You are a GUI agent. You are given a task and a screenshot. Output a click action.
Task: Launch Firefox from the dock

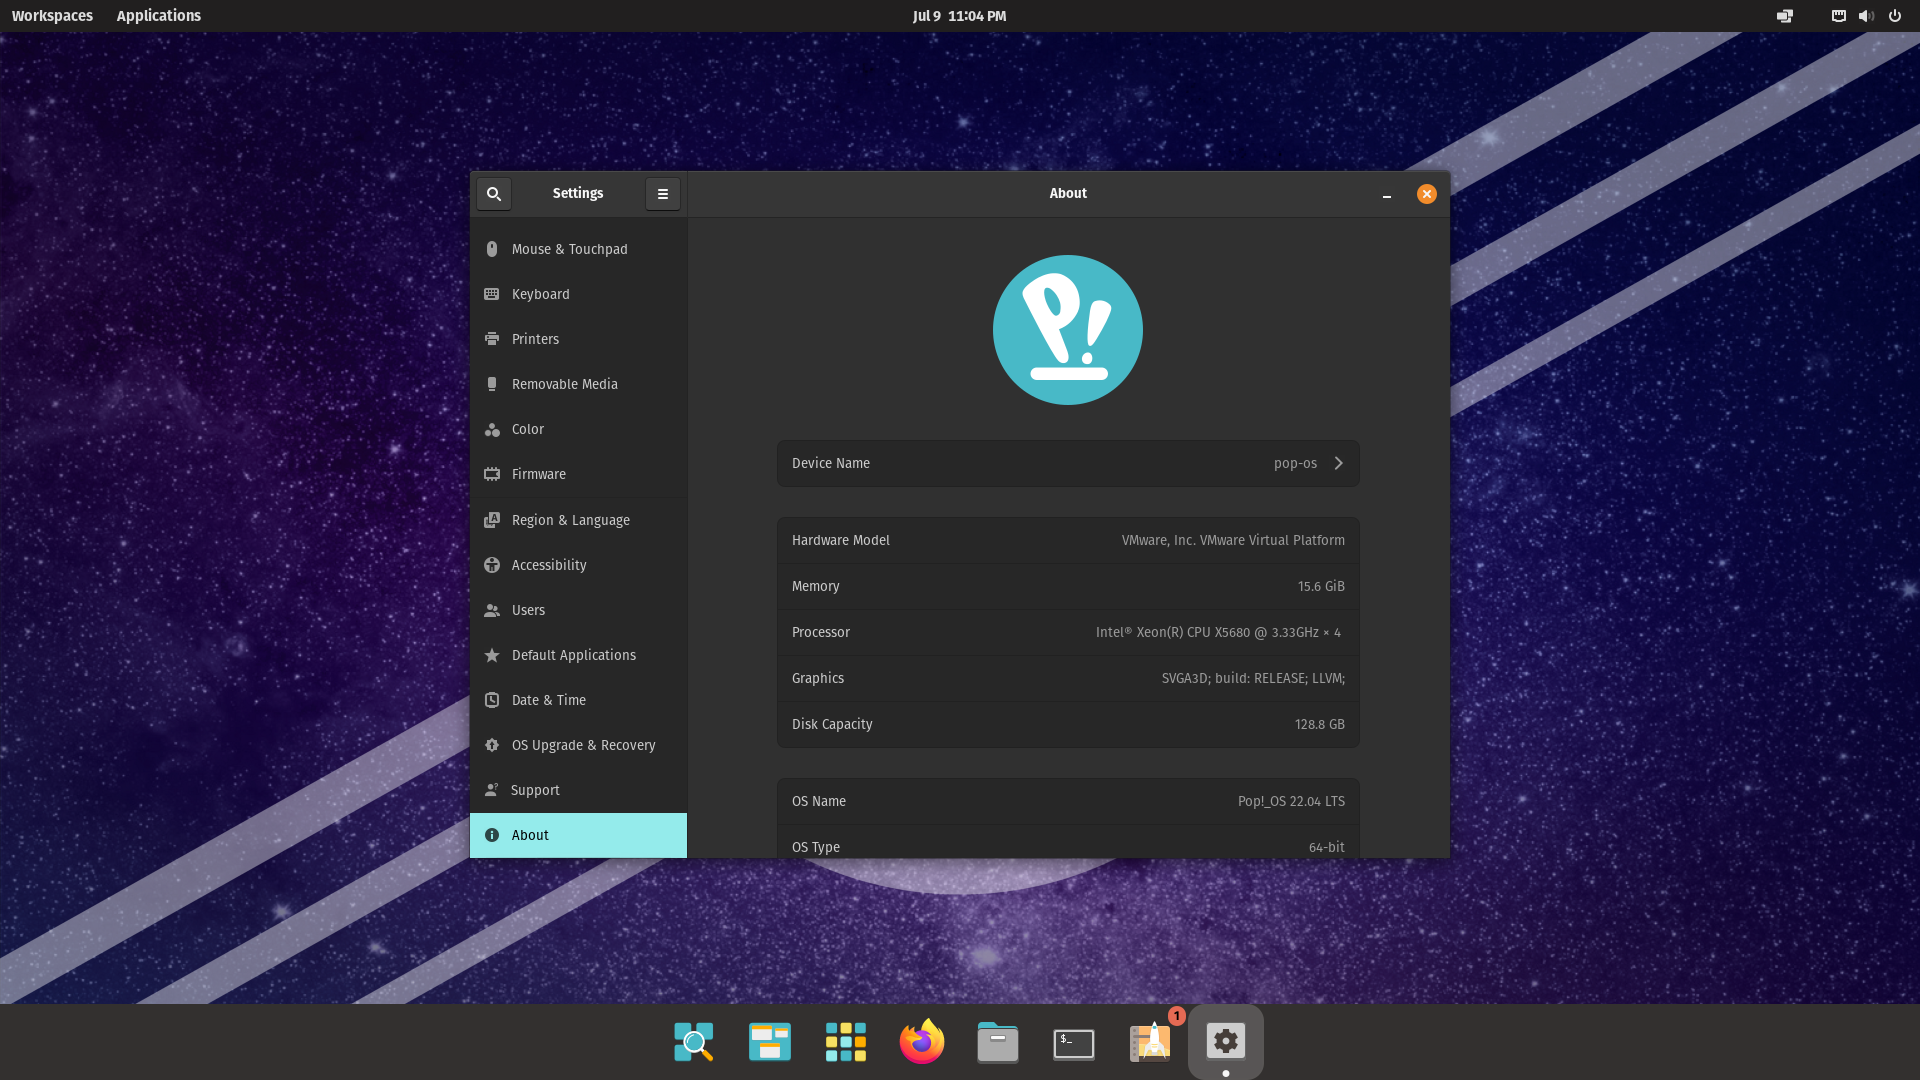click(921, 1041)
